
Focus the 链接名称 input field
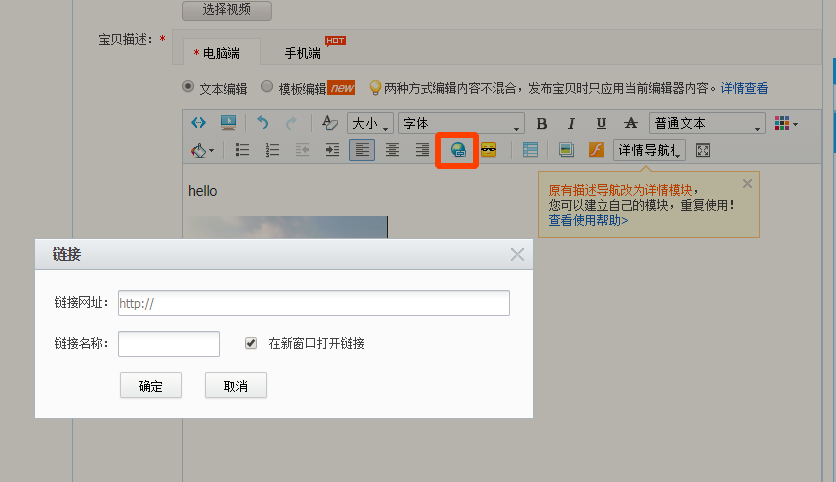point(169,344)
